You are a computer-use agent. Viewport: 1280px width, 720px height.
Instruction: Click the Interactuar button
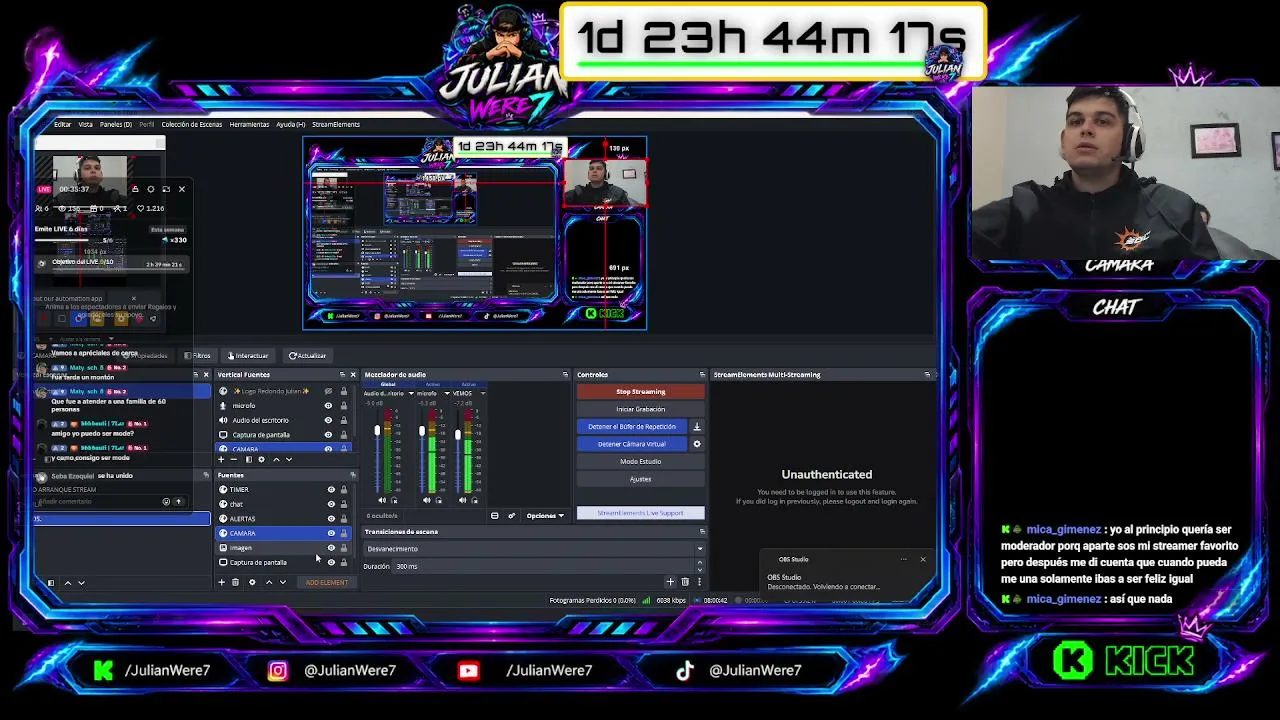coord(247,356)
